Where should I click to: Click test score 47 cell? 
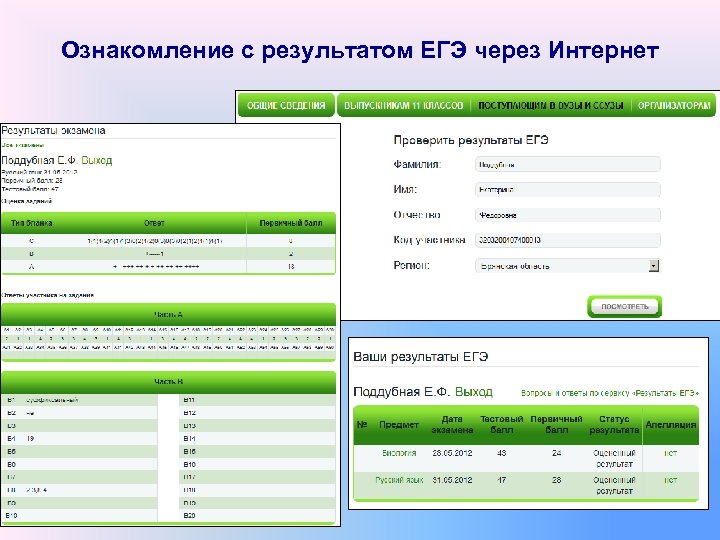point(501,480)
